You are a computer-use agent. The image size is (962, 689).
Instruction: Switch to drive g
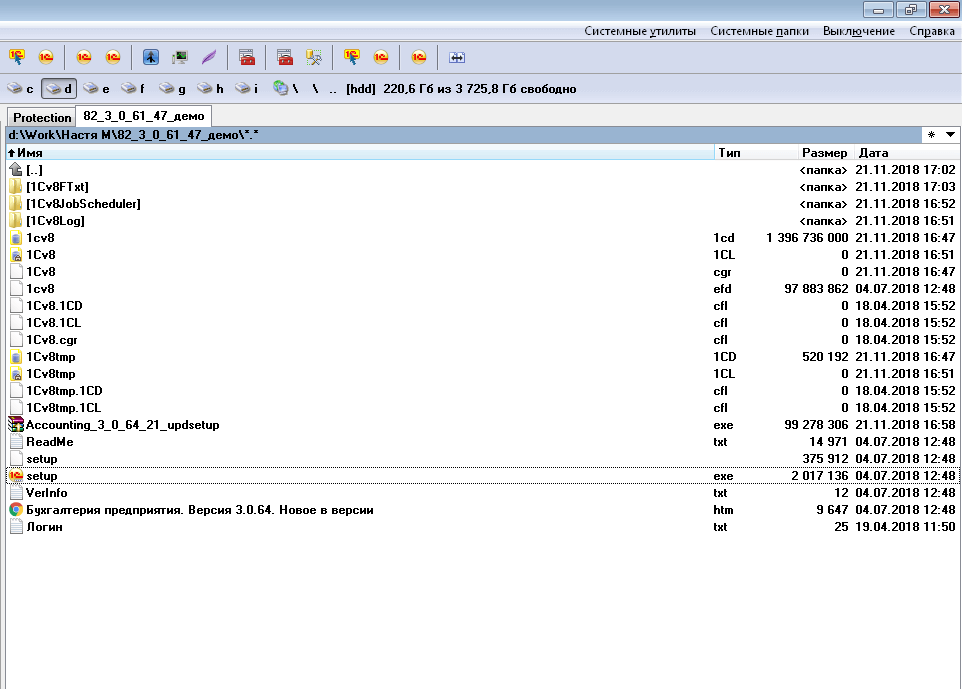coord(172,89)
